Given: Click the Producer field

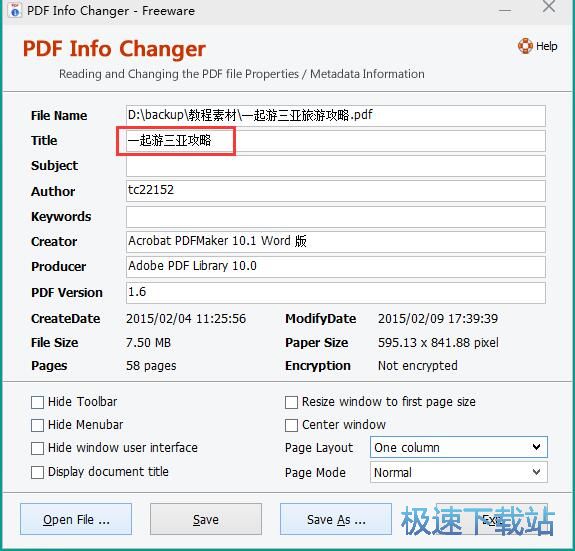Looking at the screenshot, I should (x=336, y=267).
